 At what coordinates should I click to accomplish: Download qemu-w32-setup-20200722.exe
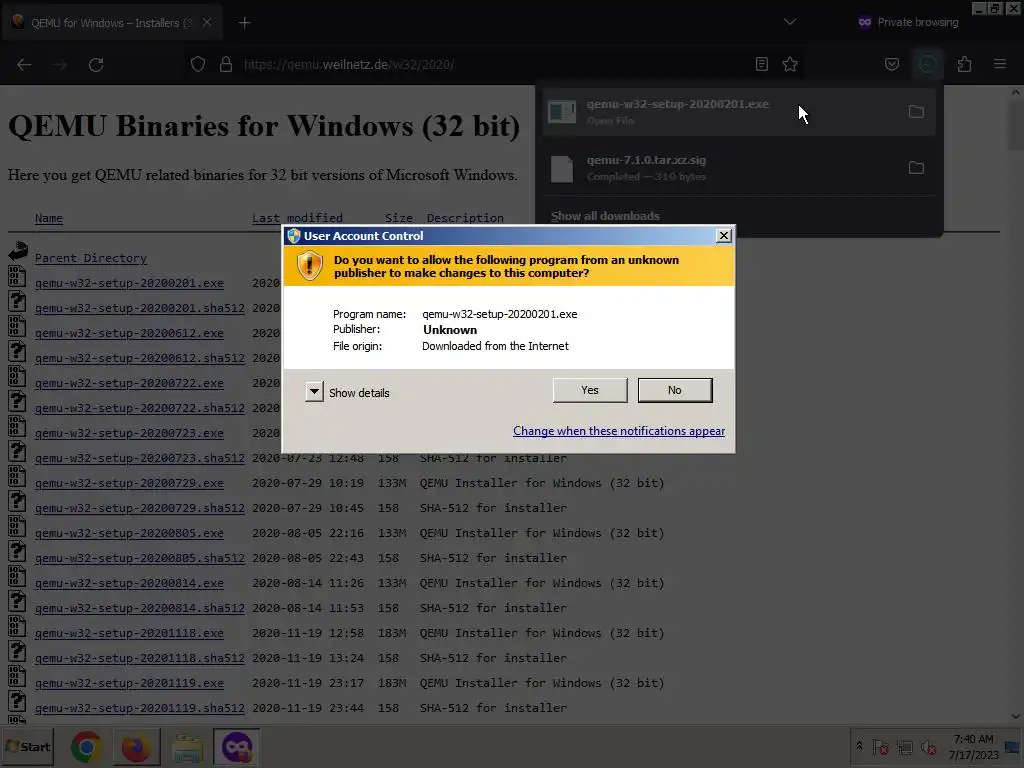129,383
